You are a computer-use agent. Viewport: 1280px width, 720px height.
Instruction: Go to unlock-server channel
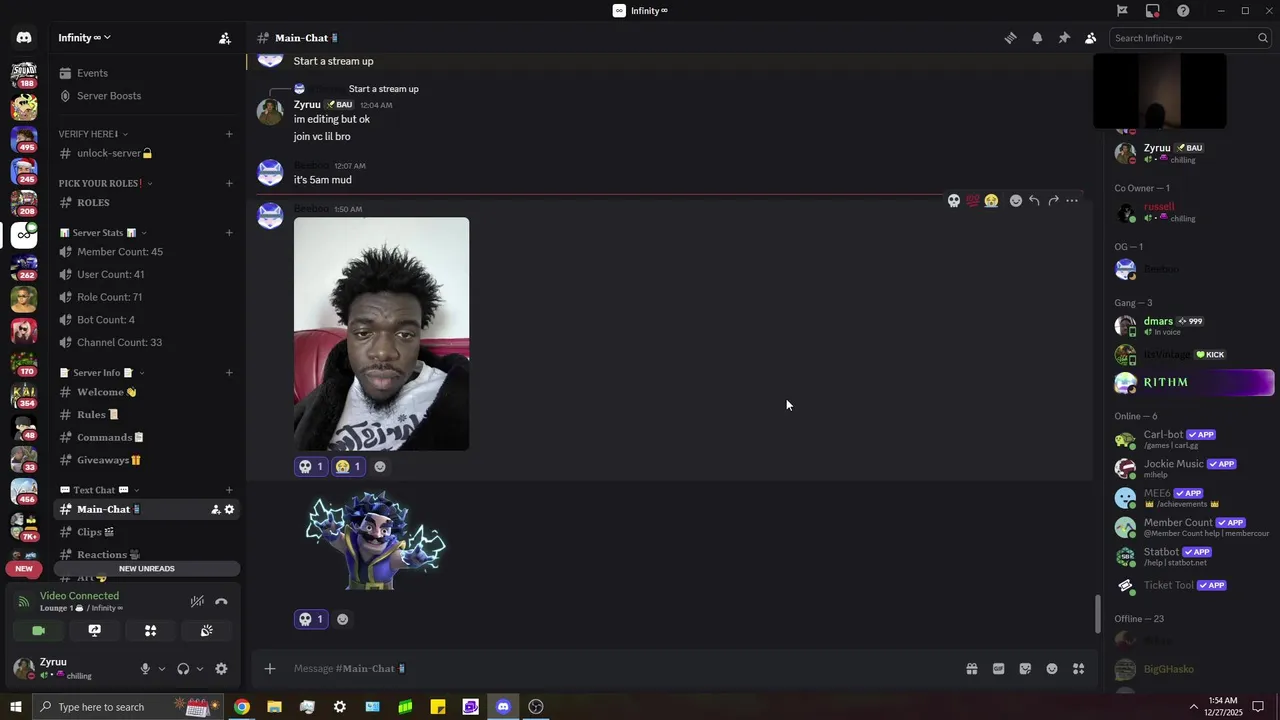coord(146,153)
